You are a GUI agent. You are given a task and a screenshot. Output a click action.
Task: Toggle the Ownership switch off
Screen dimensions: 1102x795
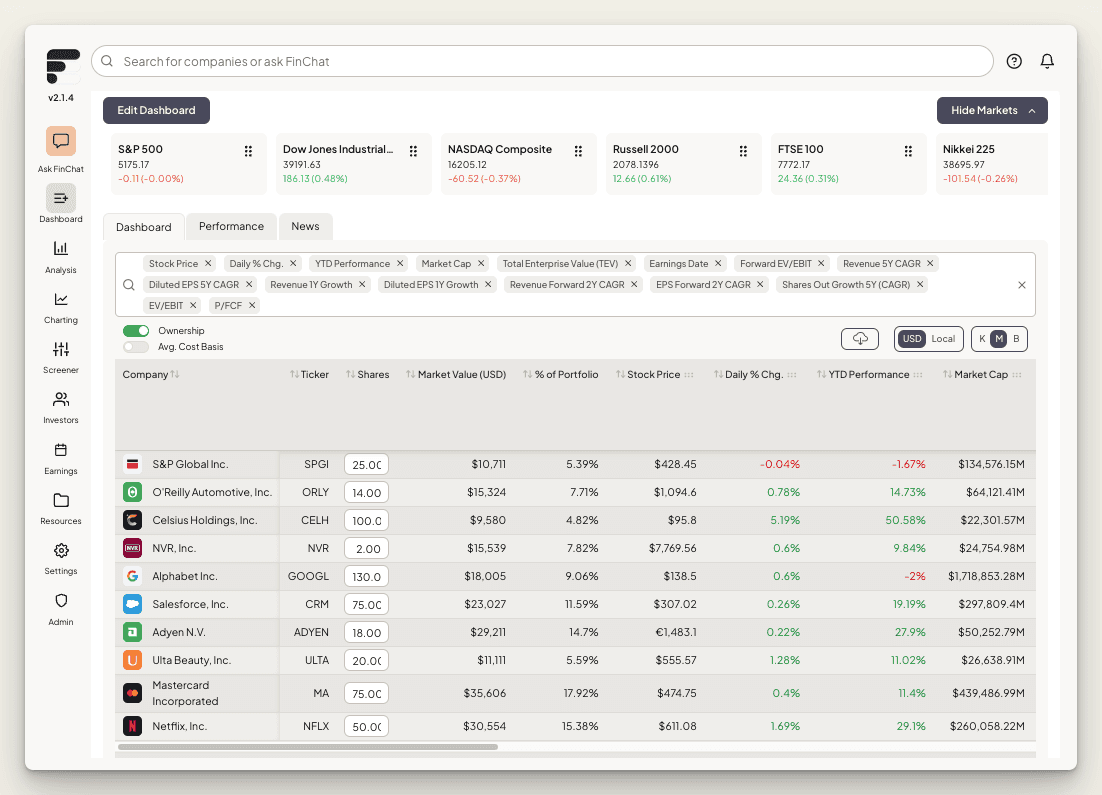136,330
